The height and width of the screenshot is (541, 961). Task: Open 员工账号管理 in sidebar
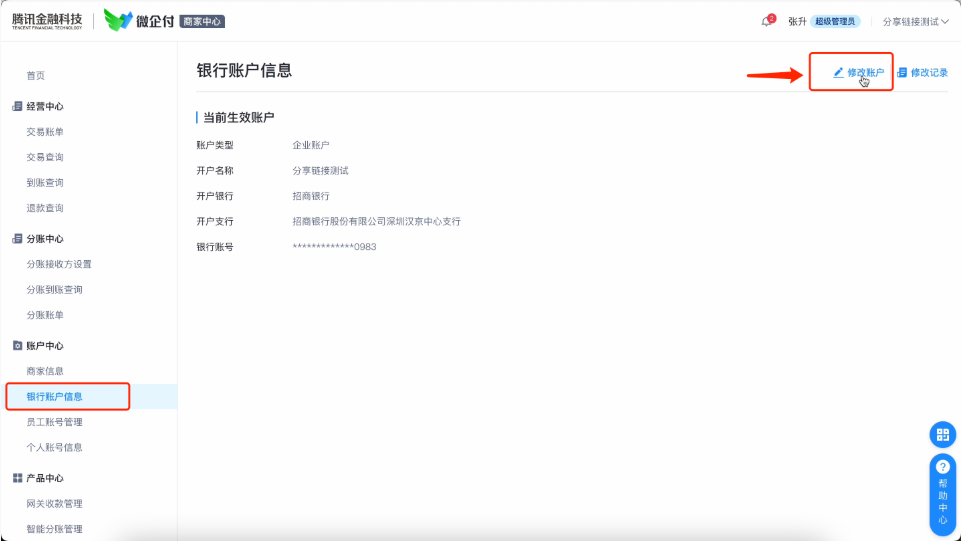[54, 422]
